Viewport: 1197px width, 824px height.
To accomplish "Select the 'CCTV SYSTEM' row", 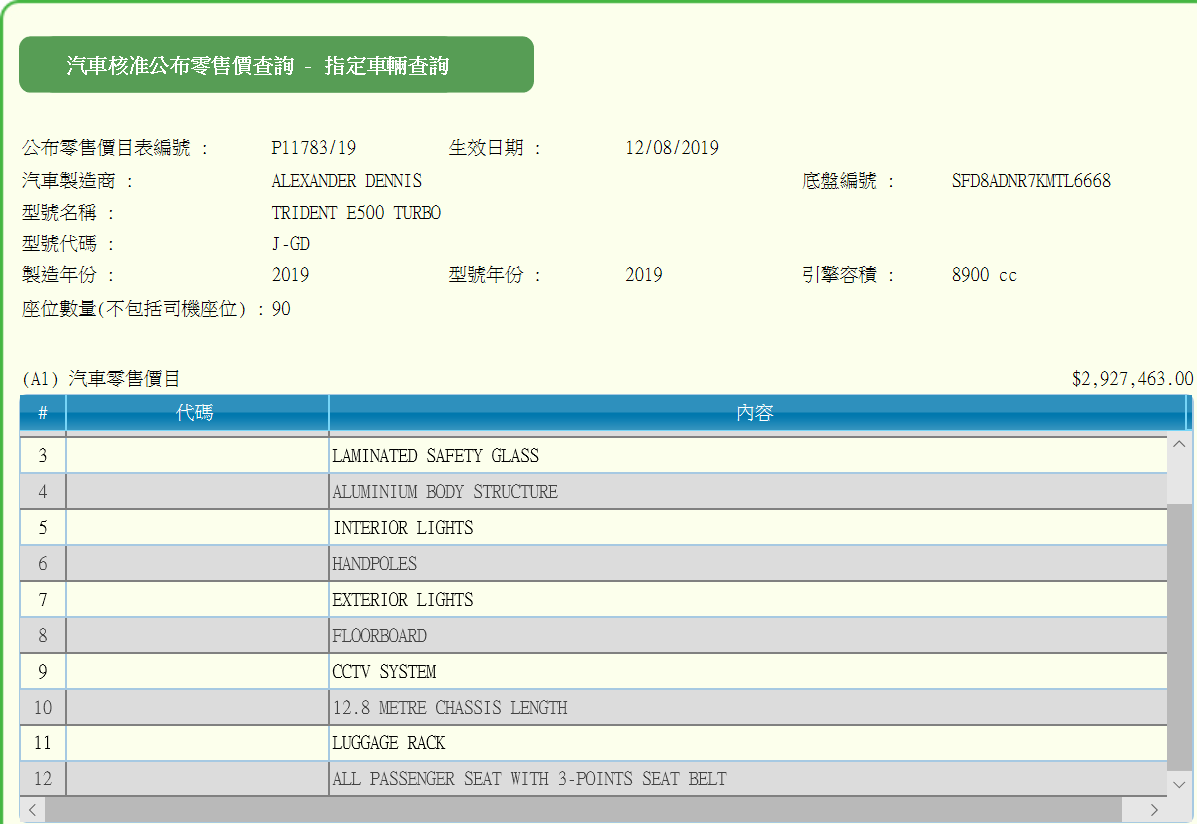I will point(594,671).
